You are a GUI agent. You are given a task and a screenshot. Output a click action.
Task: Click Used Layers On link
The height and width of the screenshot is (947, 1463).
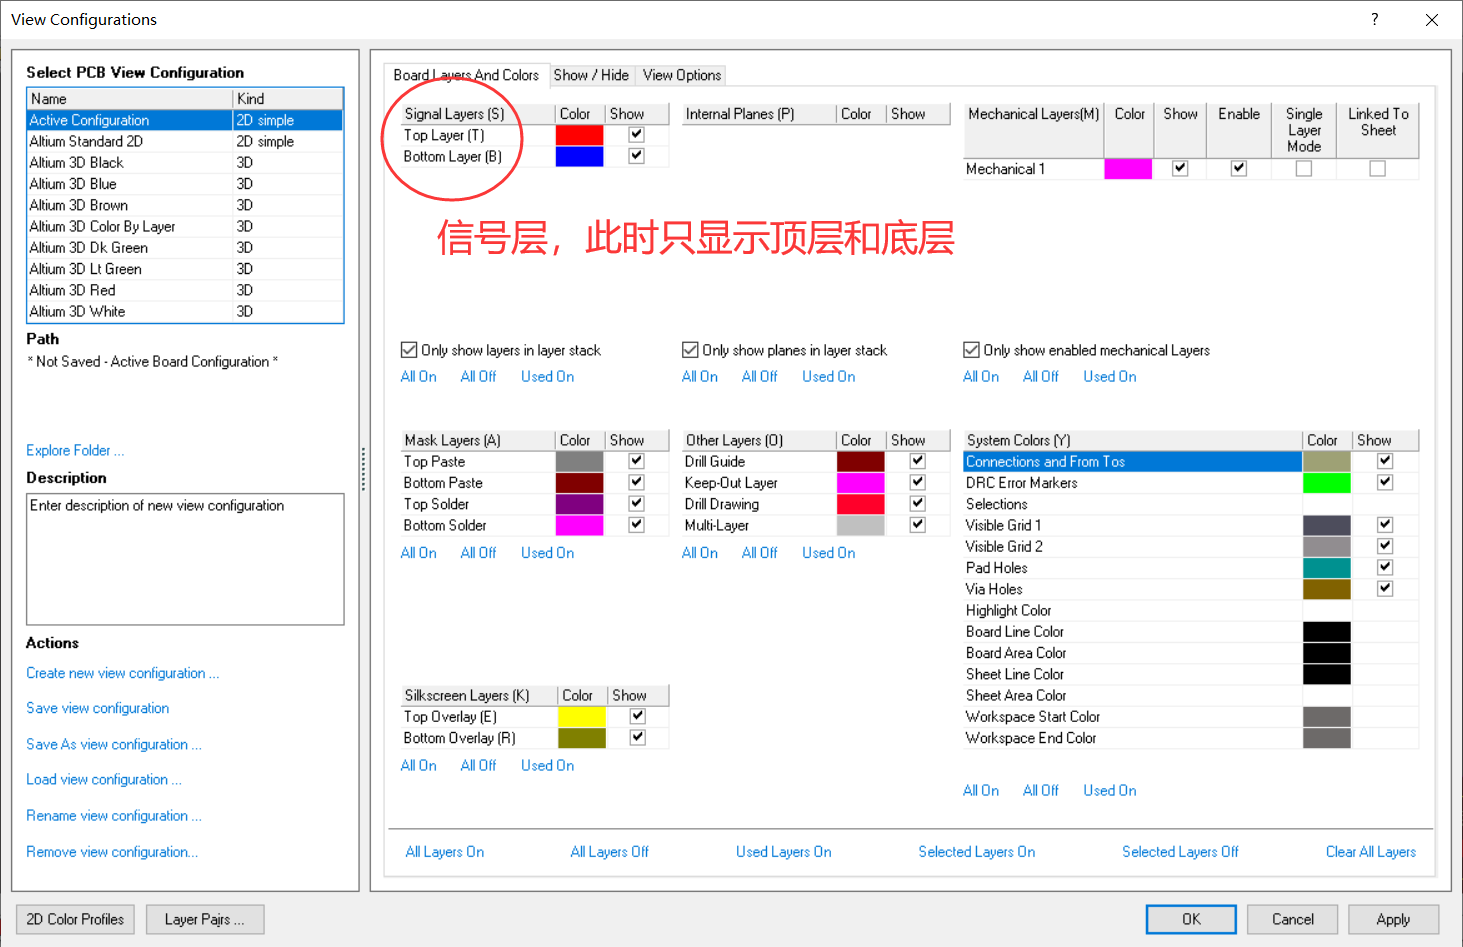[x=783, y=851]
